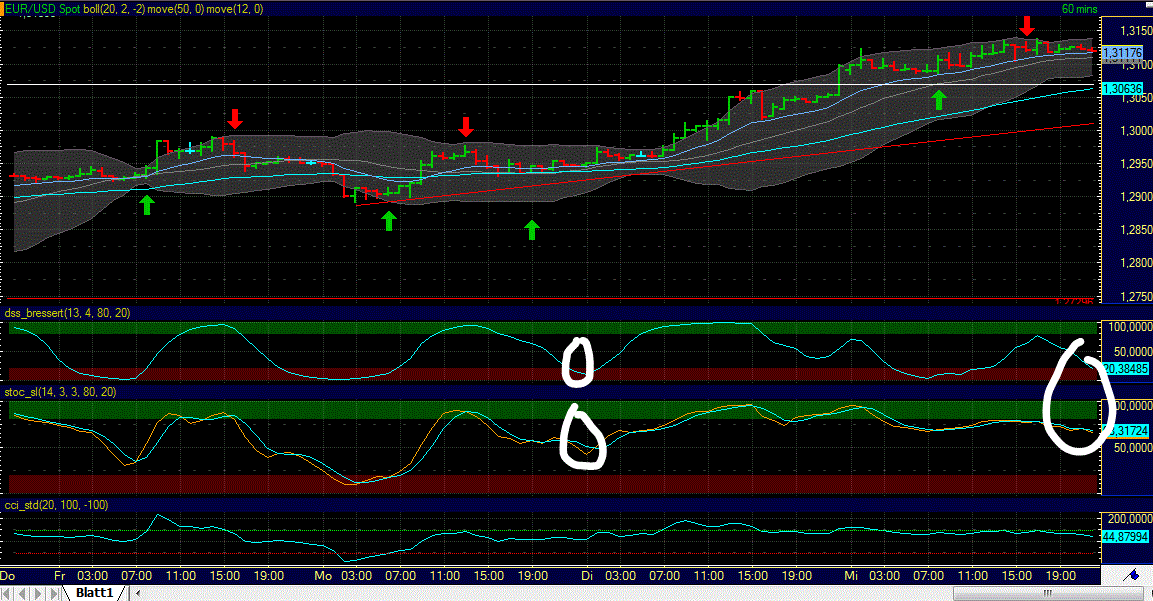Click the first-sheet navigation arrow icon
The height and width of the screenshot is (601, 1153).
(6, 592)
